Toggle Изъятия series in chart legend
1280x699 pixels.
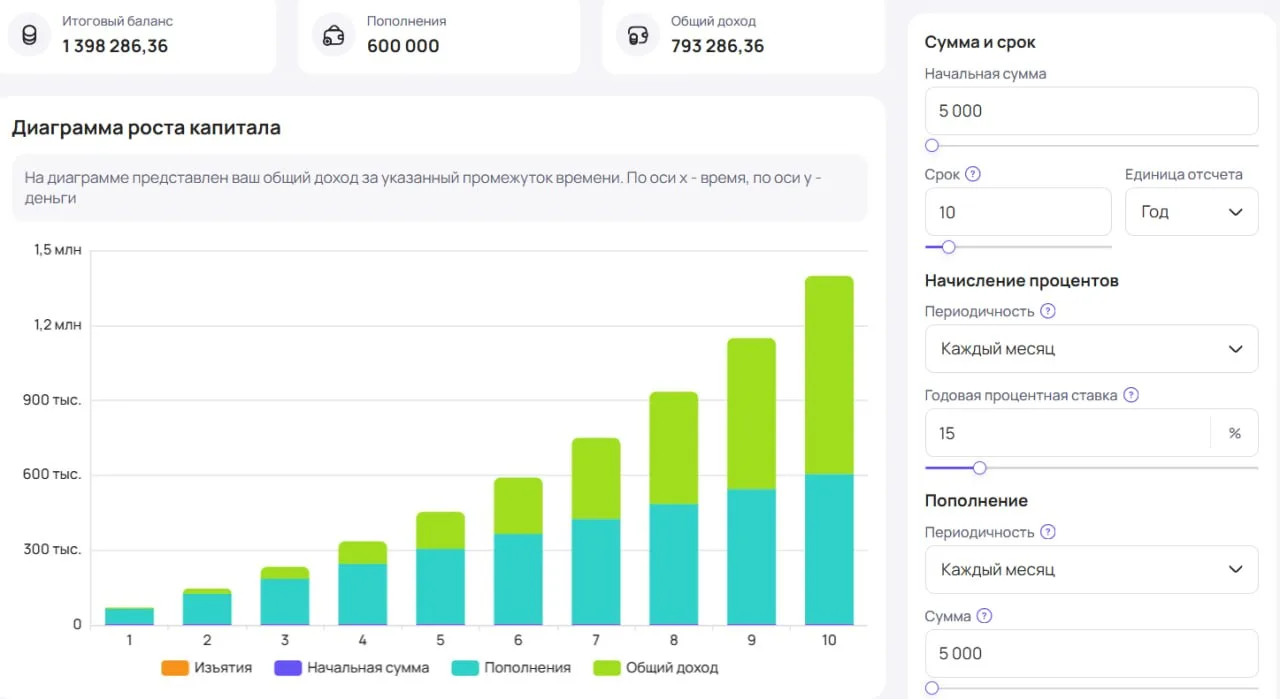[x=207, y=667]
